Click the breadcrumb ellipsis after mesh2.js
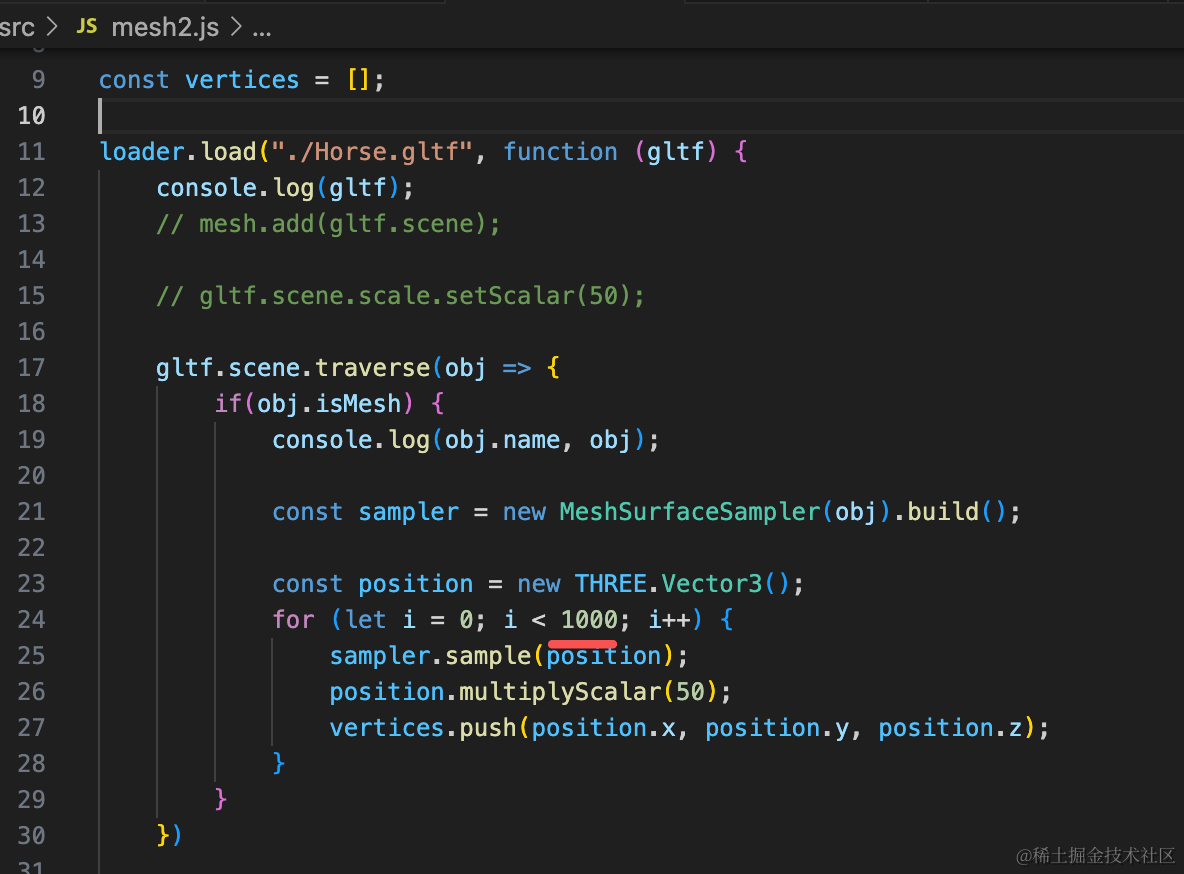 tap(261, 31)
